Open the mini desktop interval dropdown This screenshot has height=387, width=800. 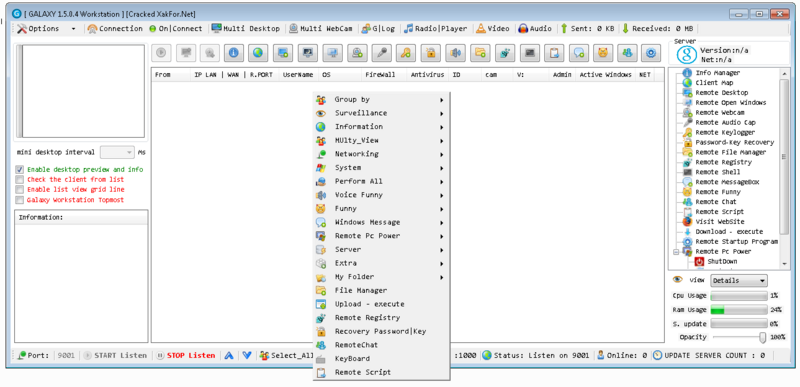[x=117, y=152]
